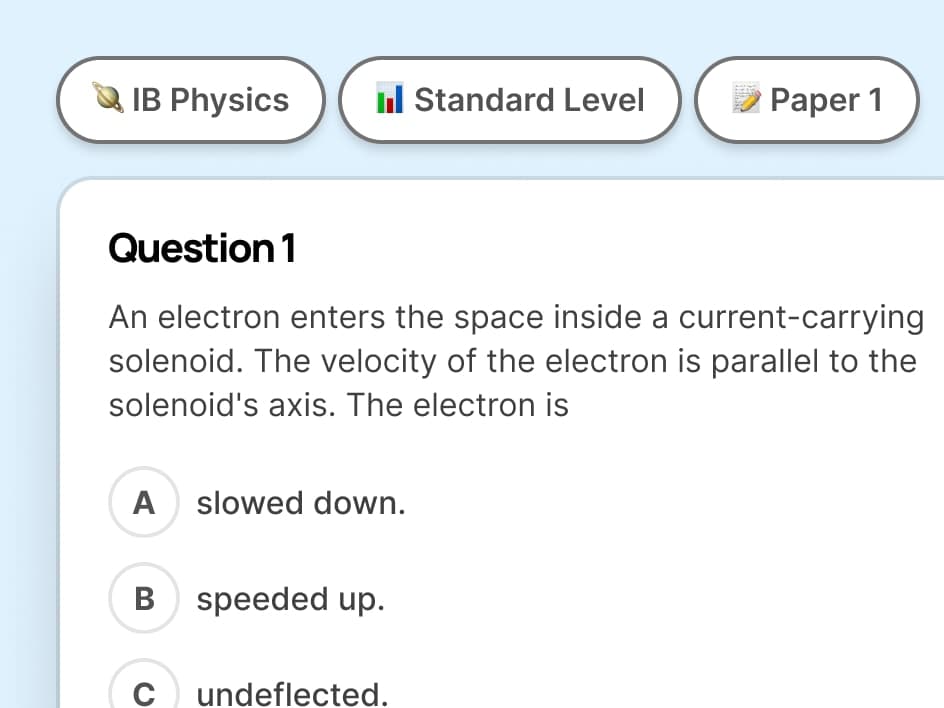Viewport: 944px width, 708px height.
Task: Select the Standard Level label text
Action: point(529,100)
